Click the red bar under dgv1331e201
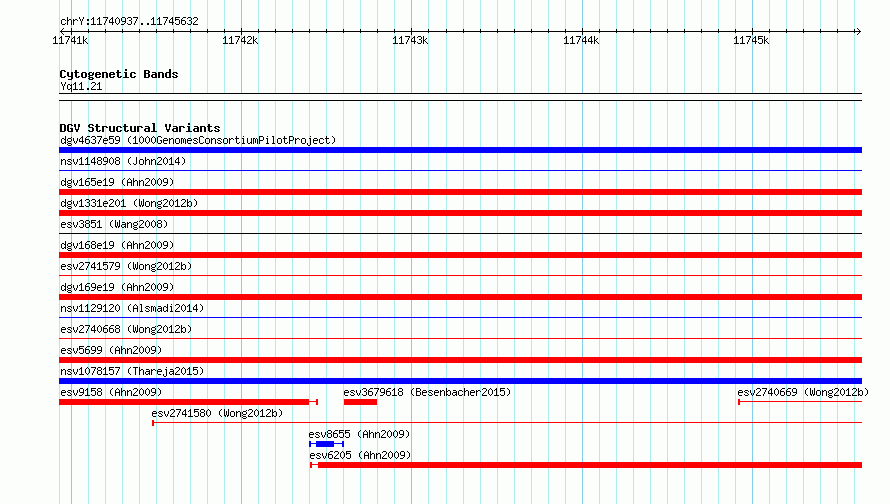This screenshot has width=890, height=504. 460,213
